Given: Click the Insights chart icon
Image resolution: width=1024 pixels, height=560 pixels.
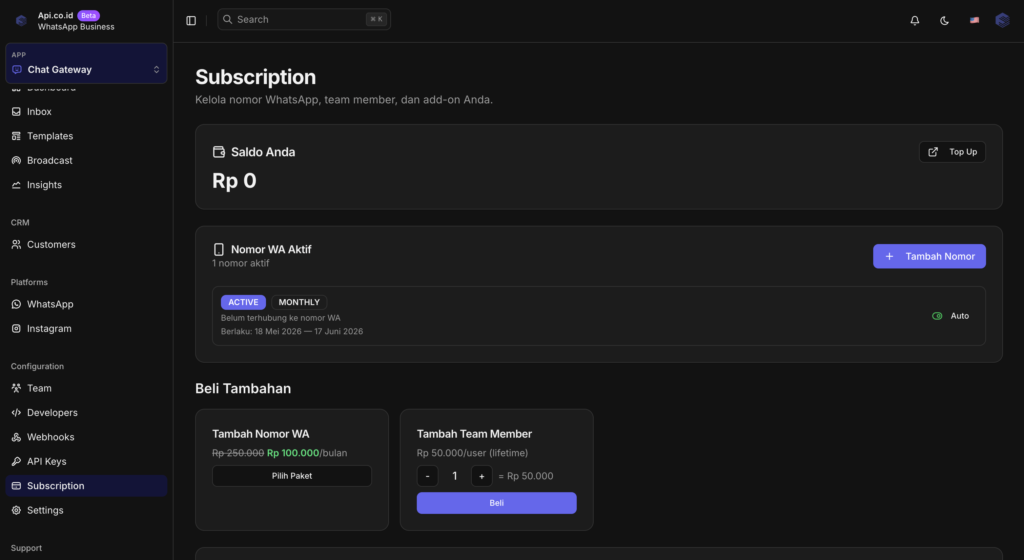Looking at the screenshot, I should point(16,185).
